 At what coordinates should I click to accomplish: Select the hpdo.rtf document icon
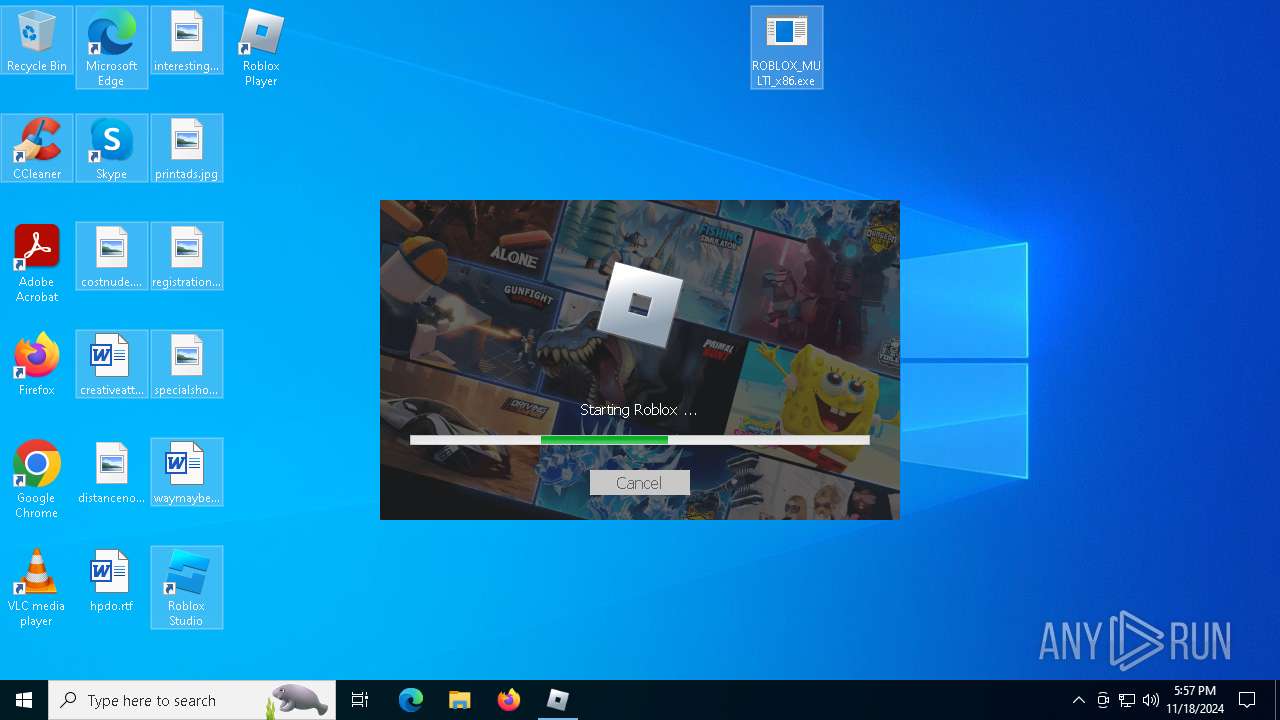click(111, 581)
